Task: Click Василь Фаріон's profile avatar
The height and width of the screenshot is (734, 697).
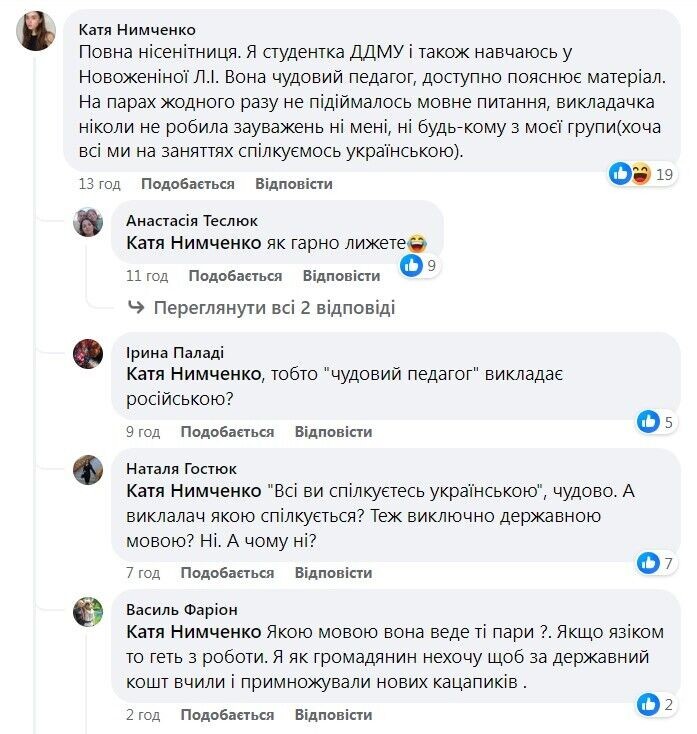Action: pos(88,611)
